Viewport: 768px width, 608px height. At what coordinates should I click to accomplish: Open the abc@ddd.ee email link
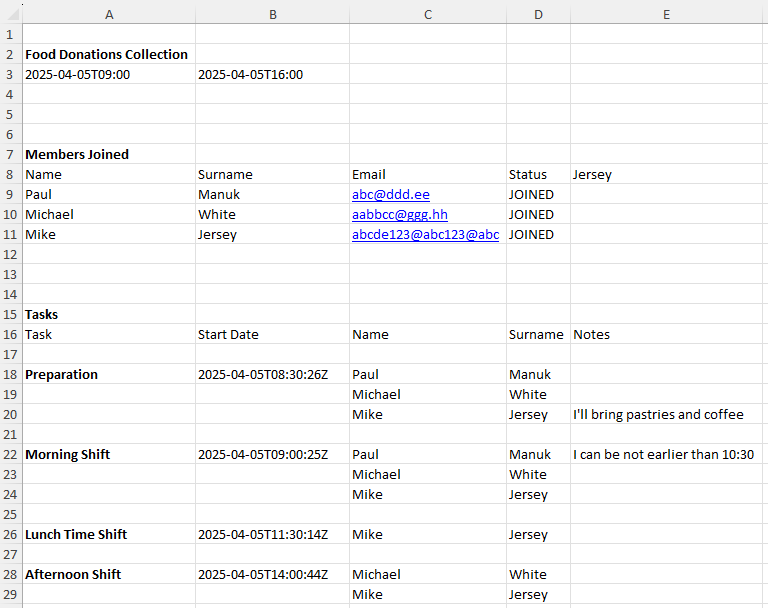point(390,194)
